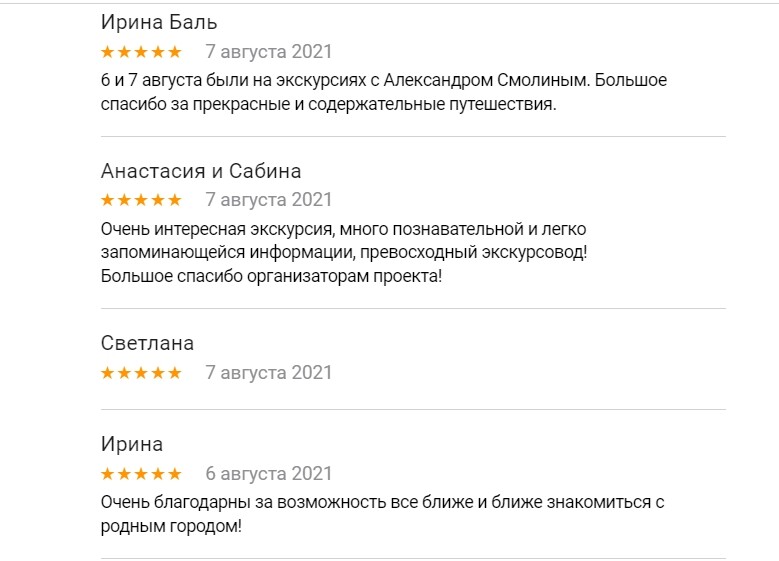Select the bottom reviewer name Ирина

point(132,444)
